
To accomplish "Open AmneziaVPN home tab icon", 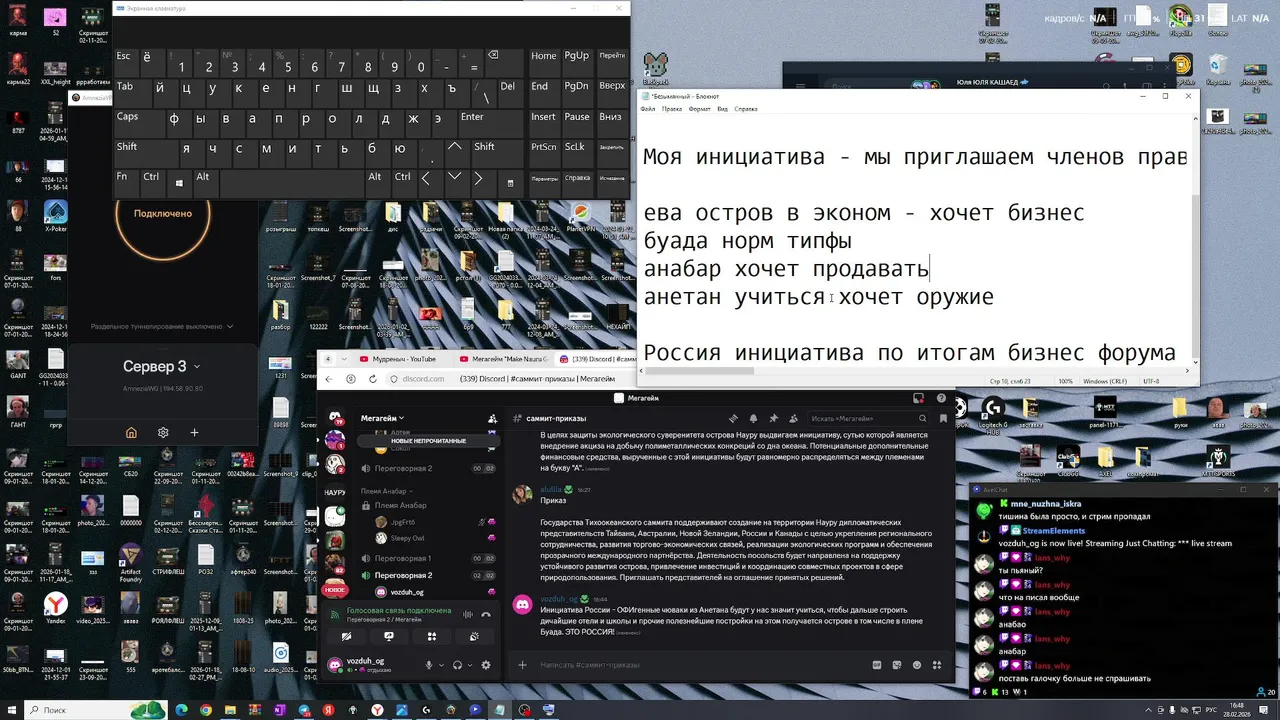I will pyautogui.click(x=131, y=433).
